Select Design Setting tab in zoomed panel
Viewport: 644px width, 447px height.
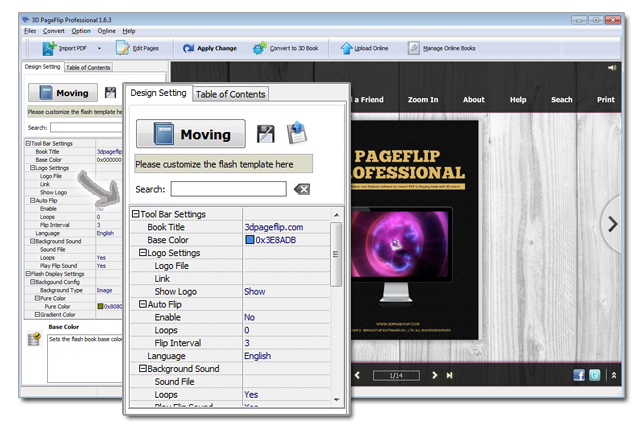[158, 93]
